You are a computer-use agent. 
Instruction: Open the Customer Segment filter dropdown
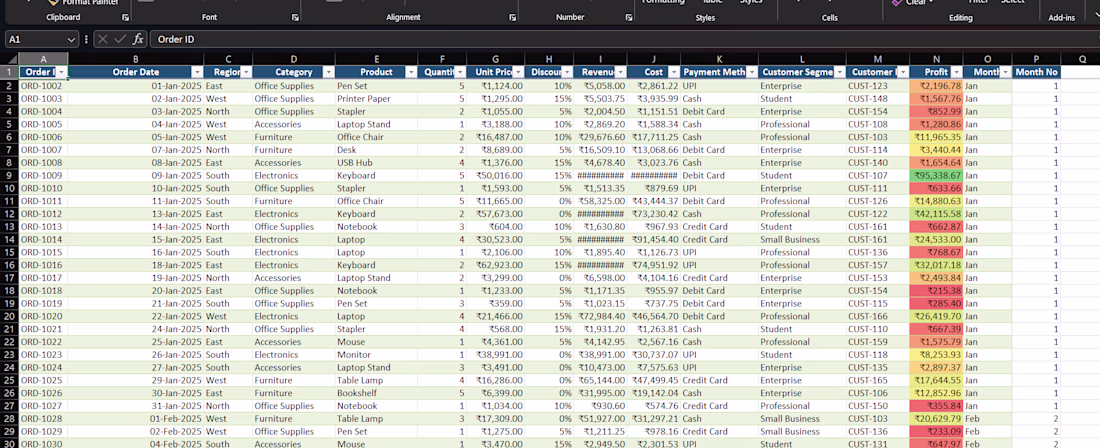click(839, 72)
